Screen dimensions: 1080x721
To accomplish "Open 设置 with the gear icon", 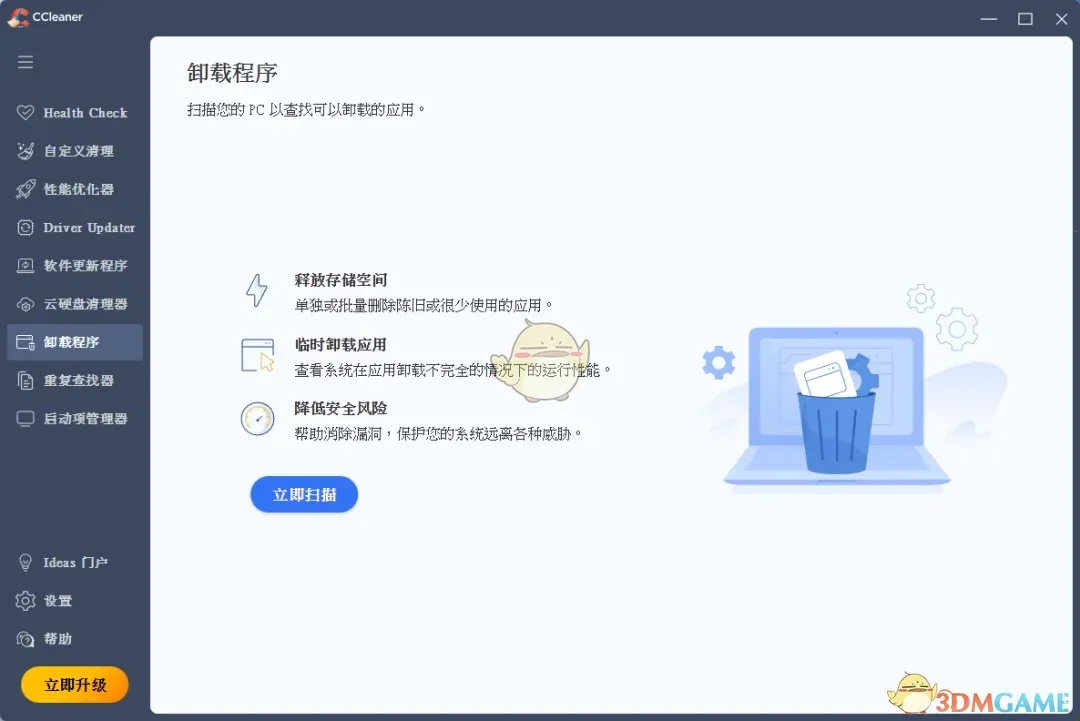I will tap(25, 600).
